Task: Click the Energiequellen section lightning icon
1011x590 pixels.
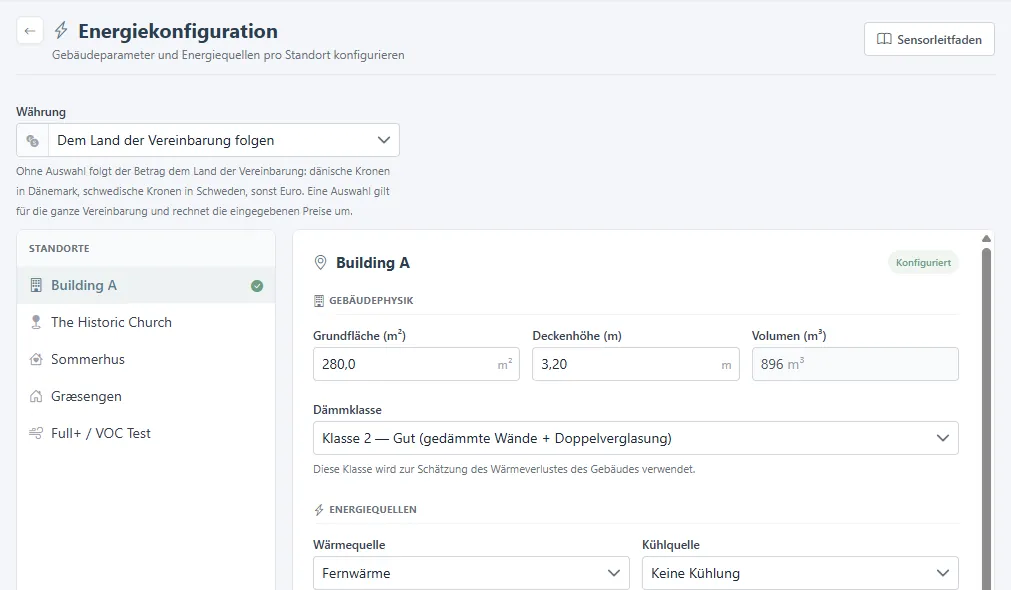Action: tap(319, 509)
